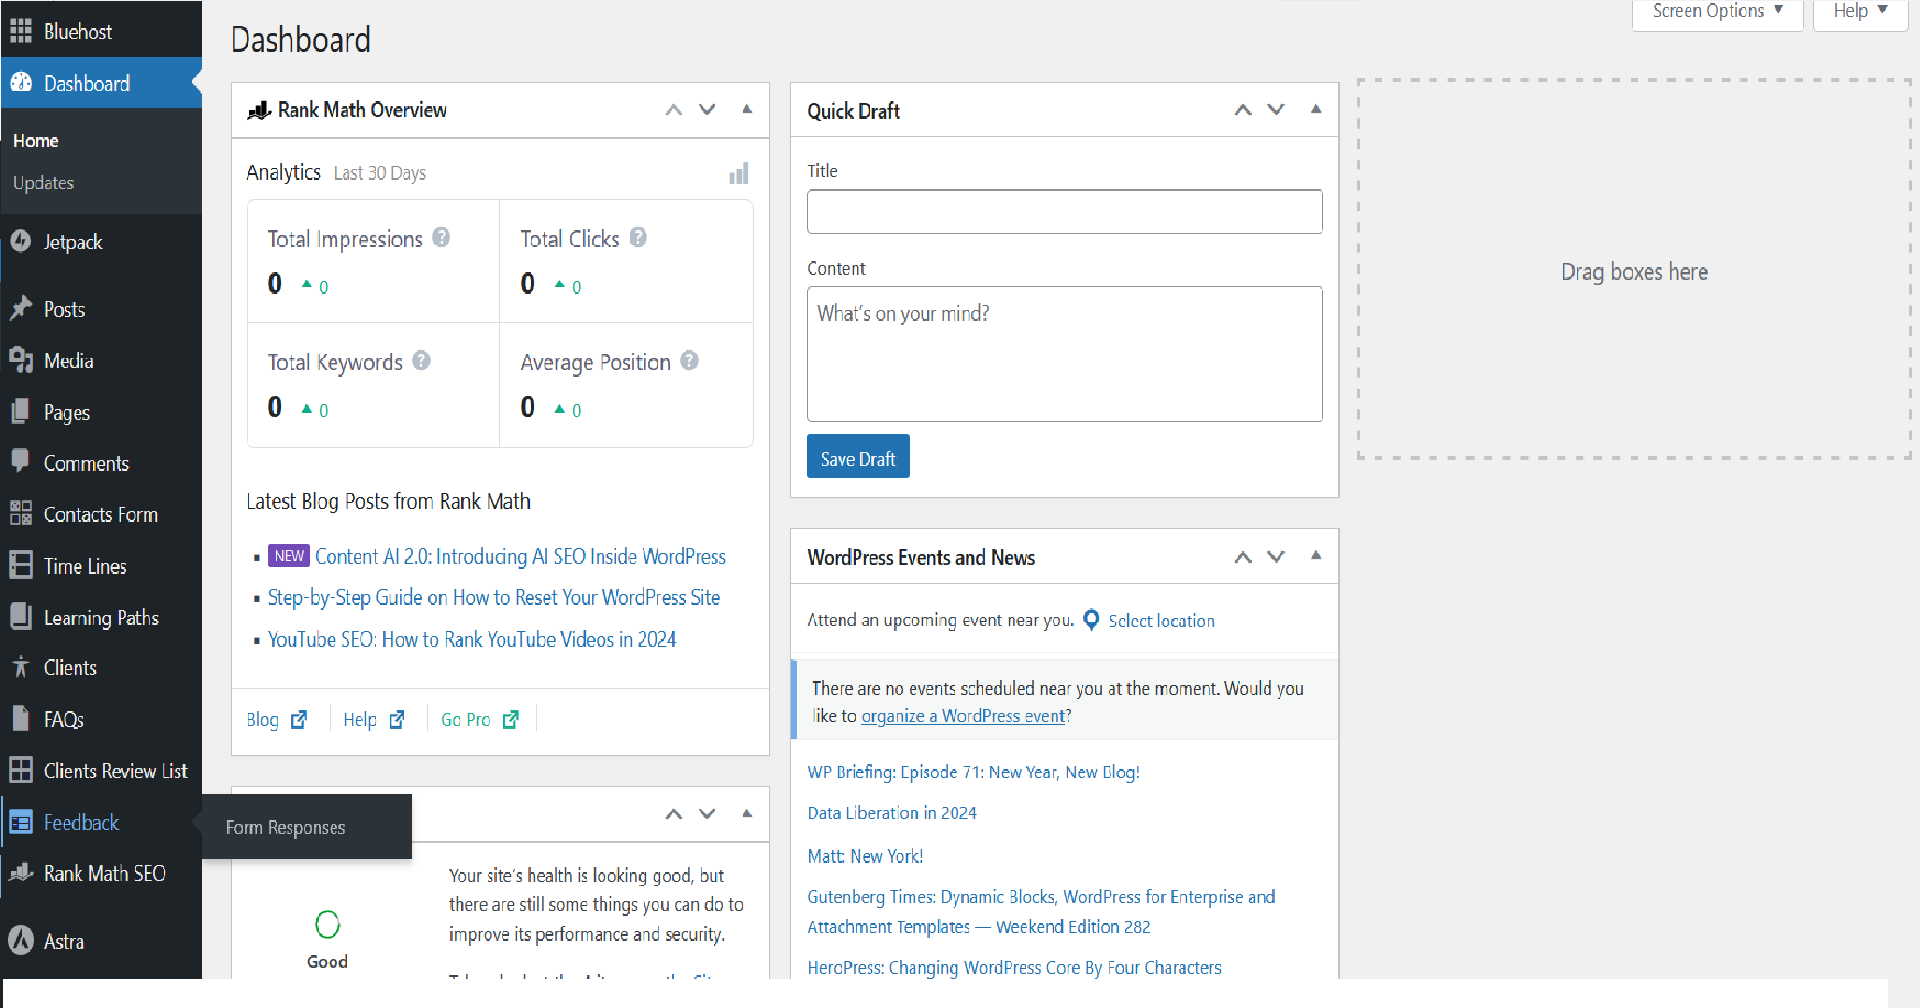Image resolution: width=1920 pixels, height=1008 pixels.
Task: Move Rank Math Overview widget down
Action: pos(707,110)
